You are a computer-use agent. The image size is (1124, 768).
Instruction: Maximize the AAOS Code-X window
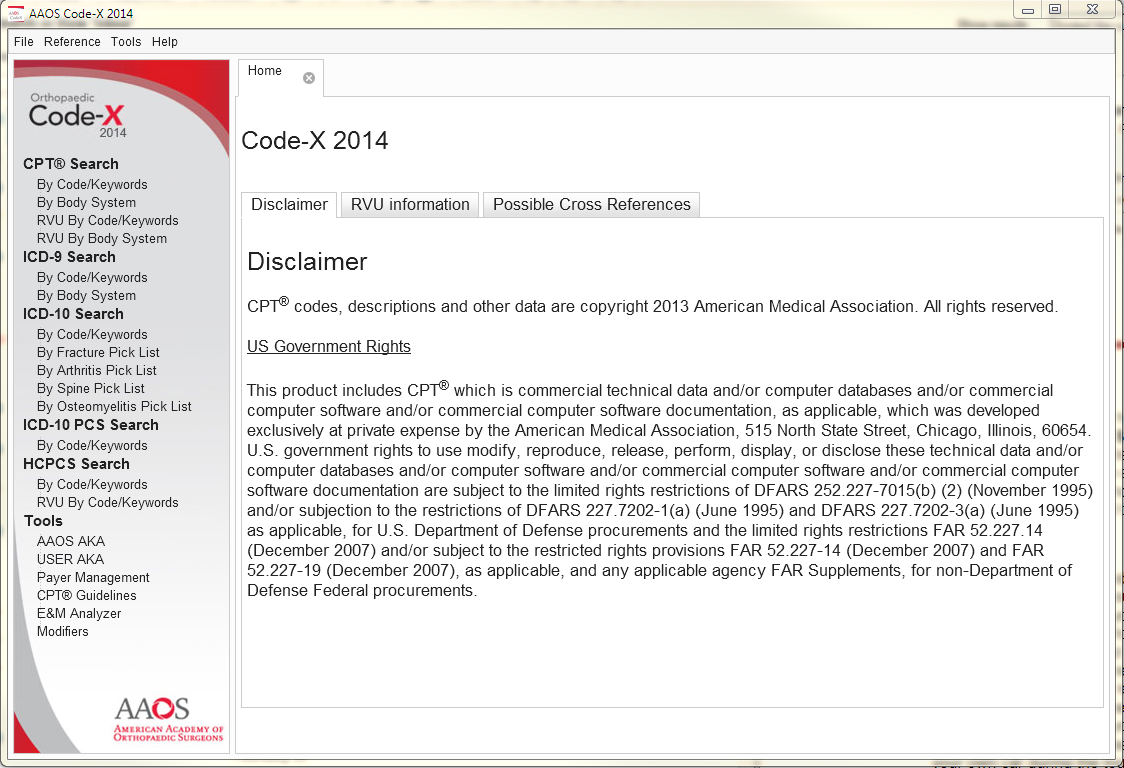pos(1055,10)
